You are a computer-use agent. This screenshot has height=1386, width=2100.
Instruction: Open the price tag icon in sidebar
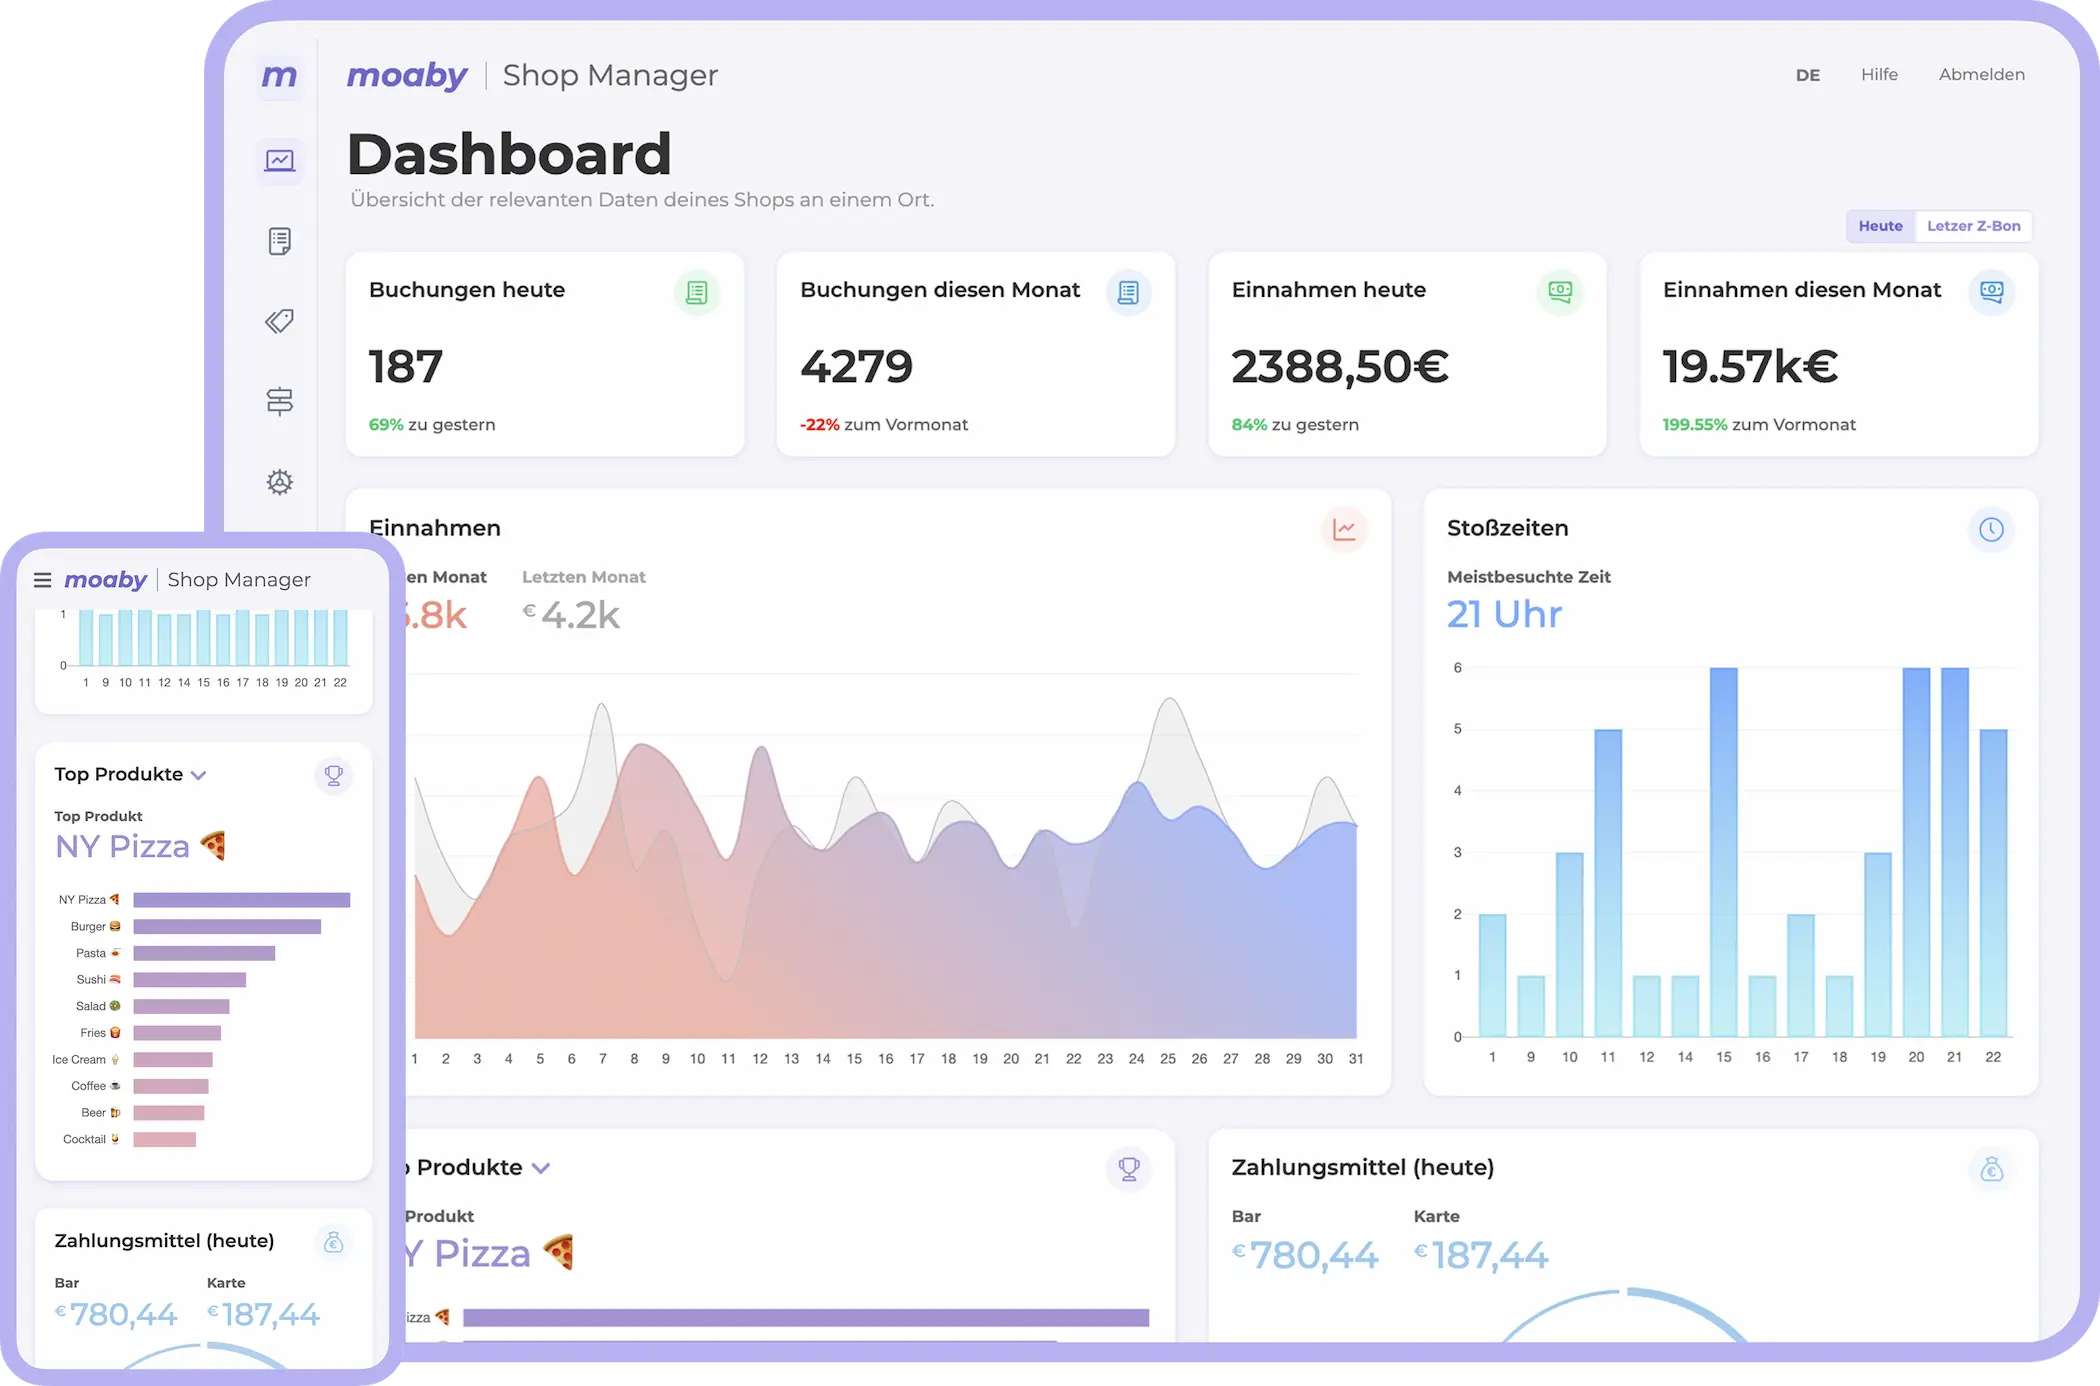pyautogui.click(x=280, y=321)
